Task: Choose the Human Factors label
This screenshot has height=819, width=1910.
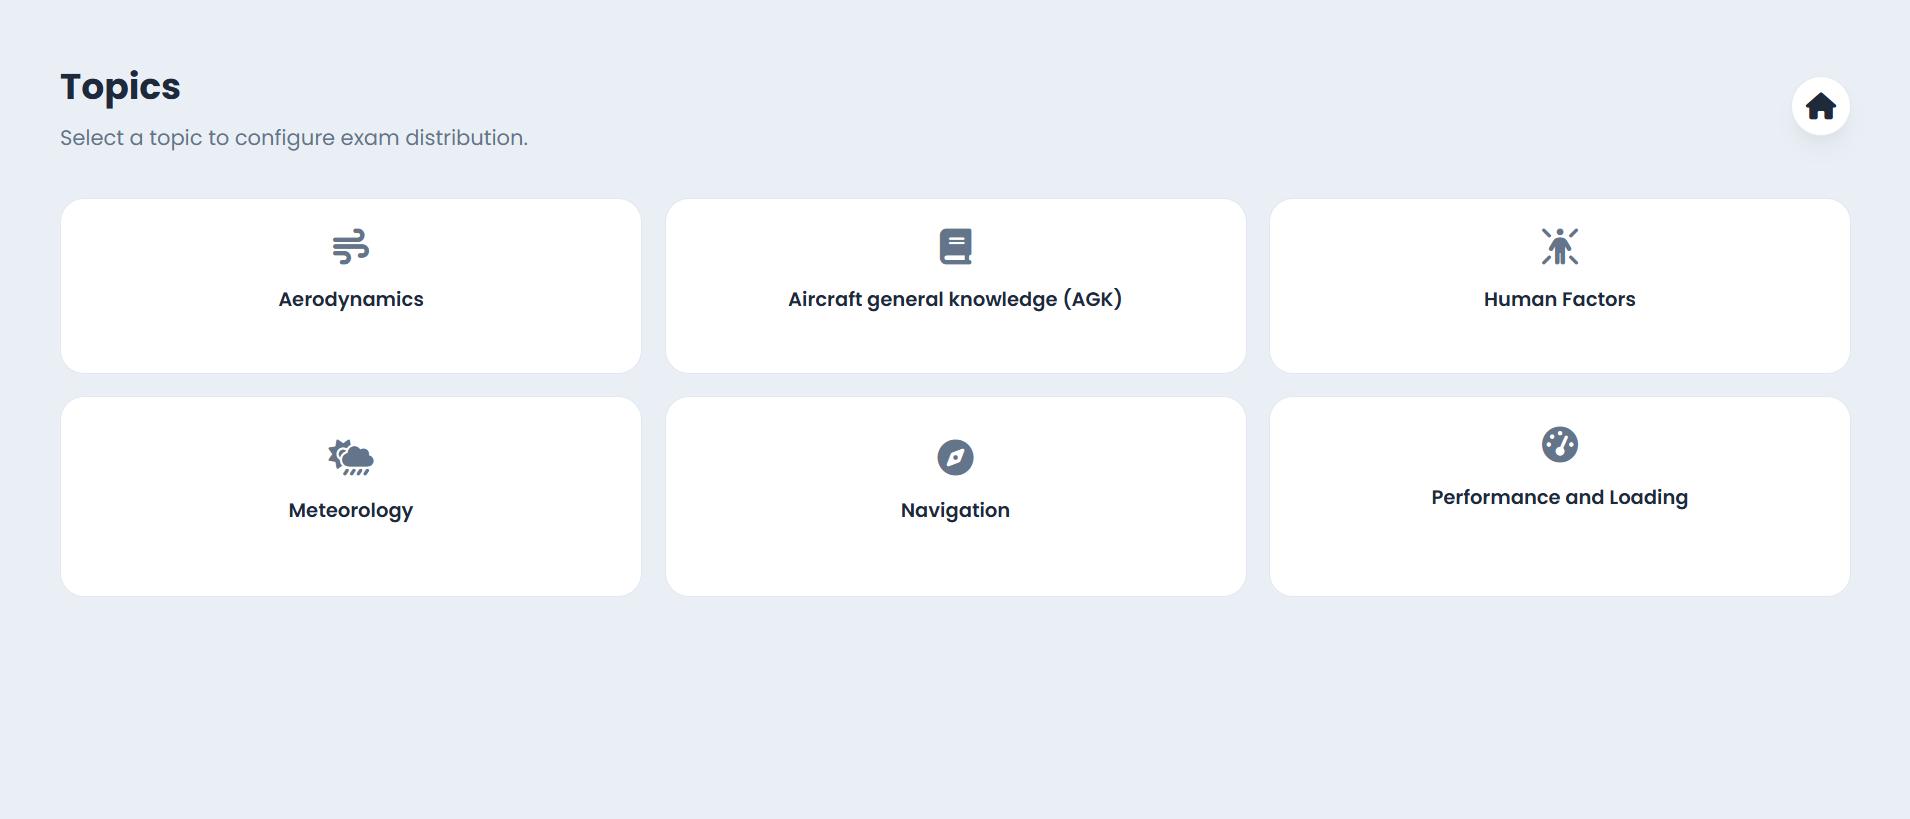Action: 1559,299
